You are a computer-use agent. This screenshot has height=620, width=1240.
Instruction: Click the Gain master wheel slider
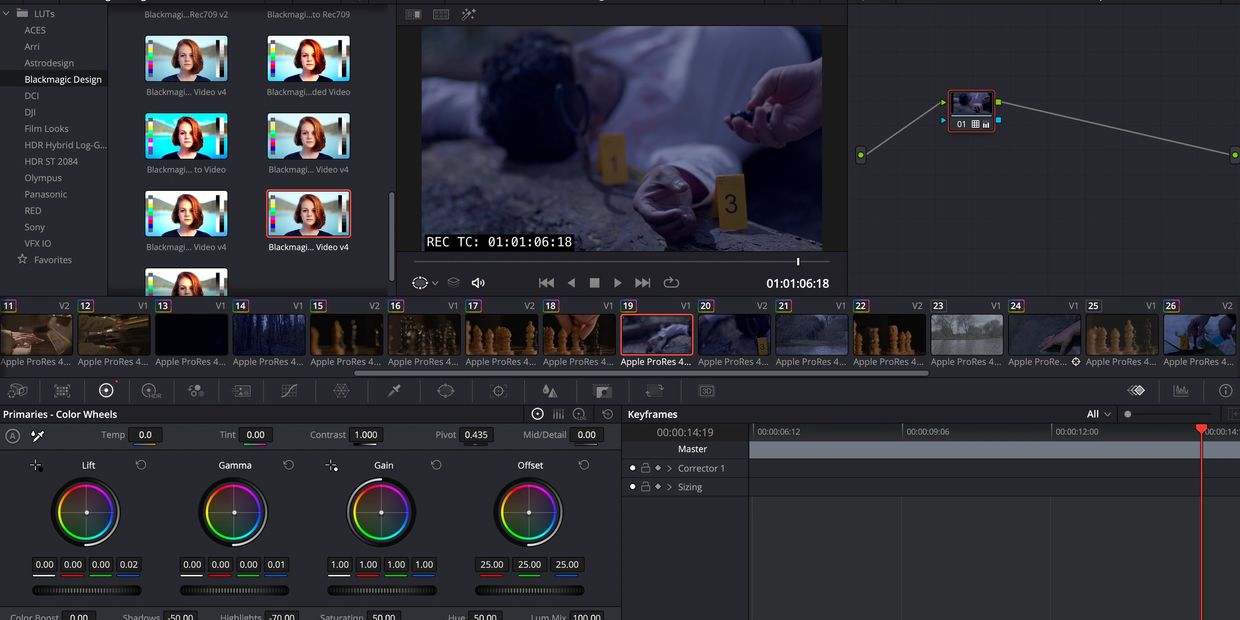click(382, 590)
